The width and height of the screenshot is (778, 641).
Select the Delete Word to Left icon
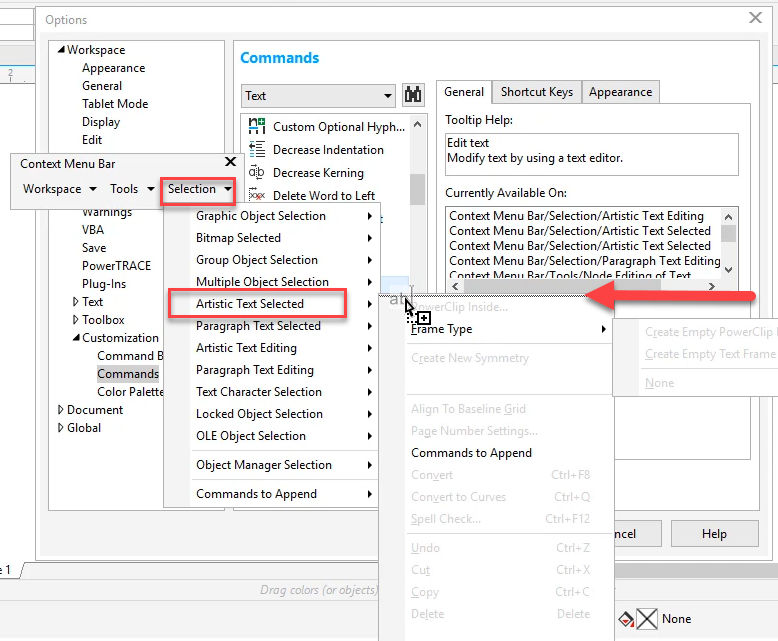click(x=257, y=194)
